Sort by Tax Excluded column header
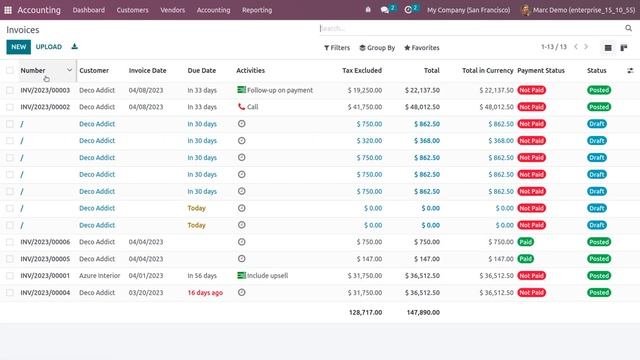Image resolution: width=640 pixels, height=360 pixels. [x=362, y=71]
